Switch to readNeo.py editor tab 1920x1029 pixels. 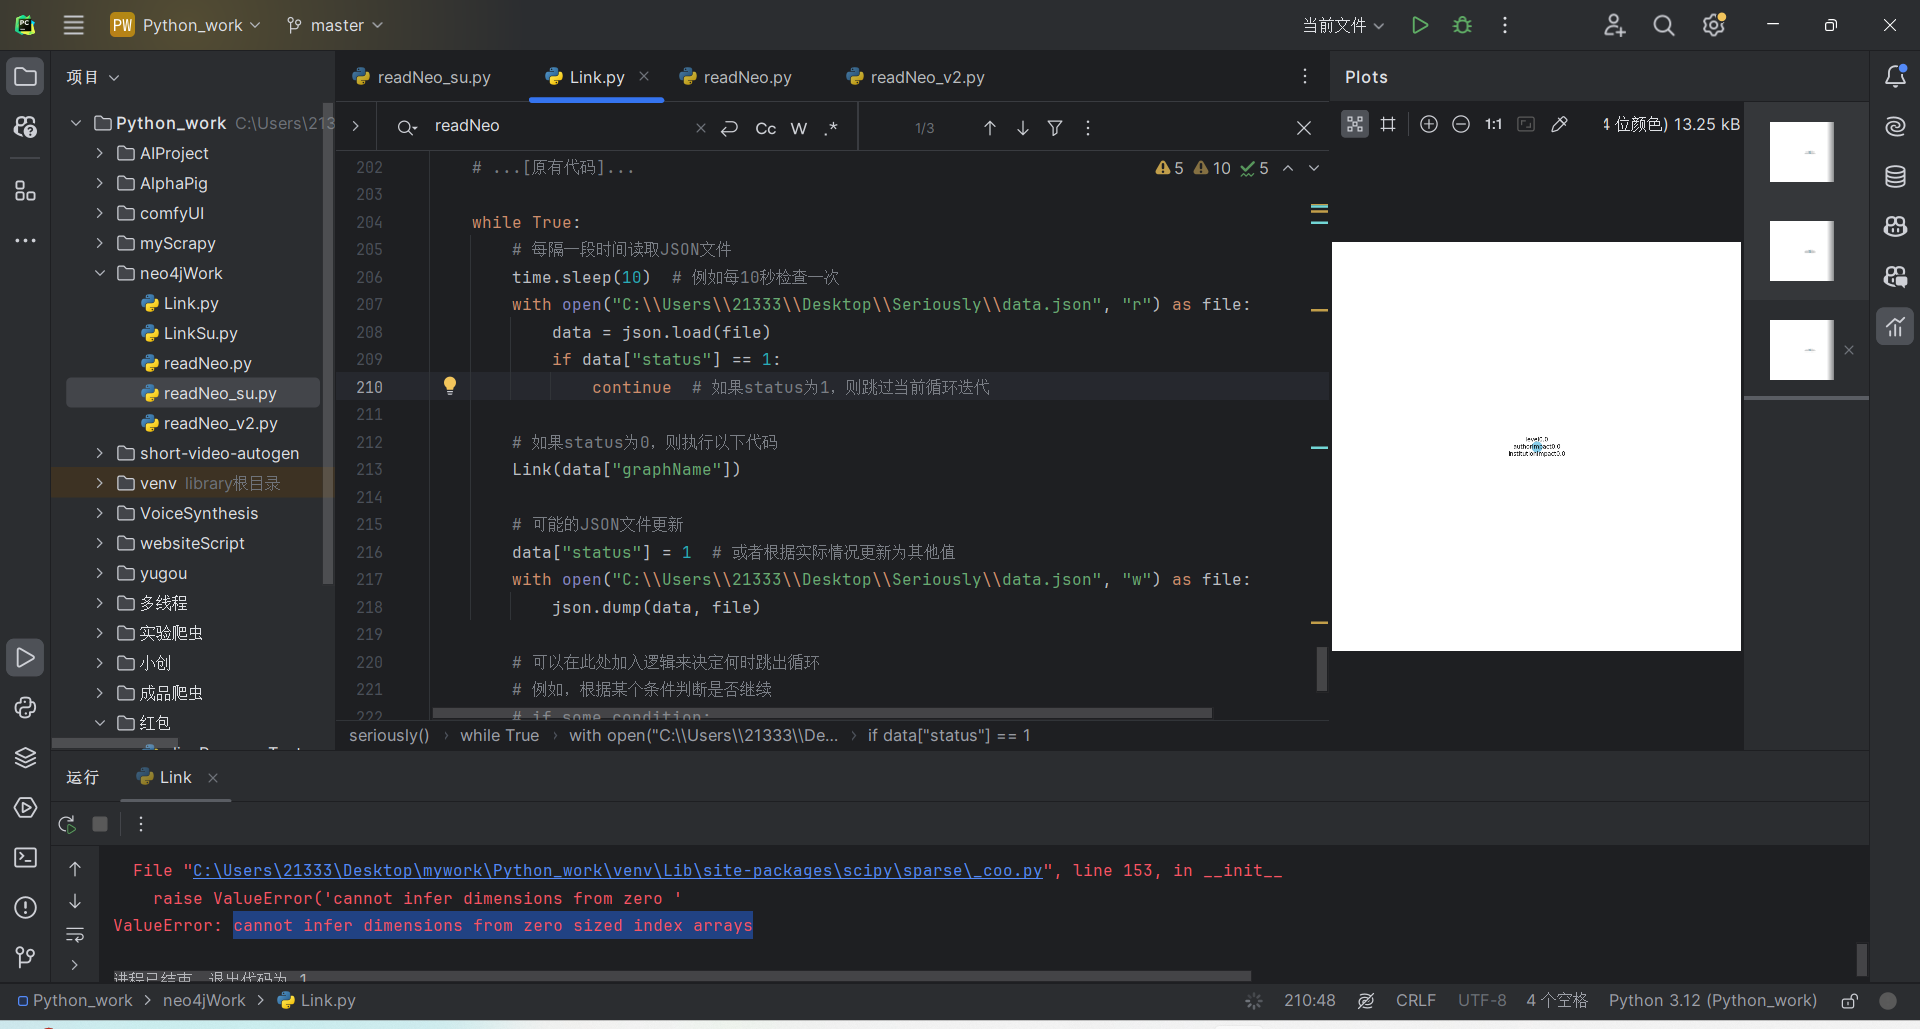click(735, 77)
